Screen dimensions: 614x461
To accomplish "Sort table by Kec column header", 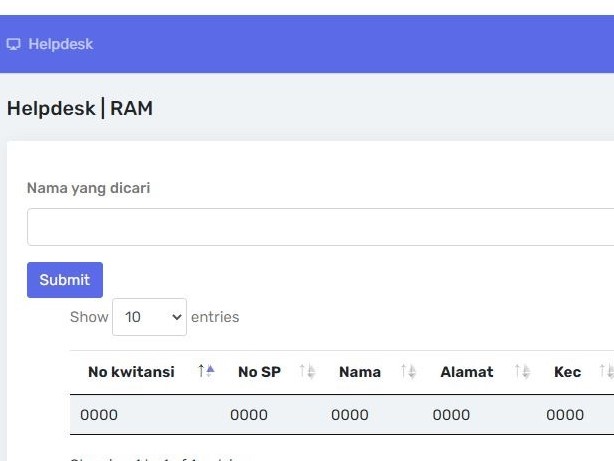I will click(x=567, y=372).
